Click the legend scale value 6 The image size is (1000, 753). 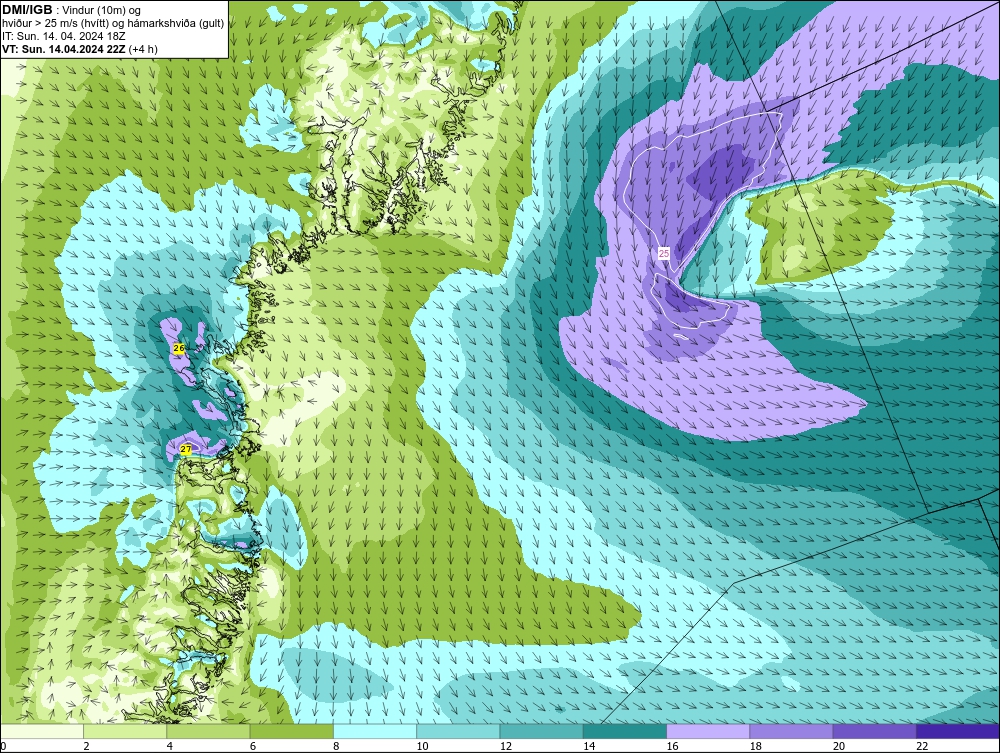click(253, 747)
